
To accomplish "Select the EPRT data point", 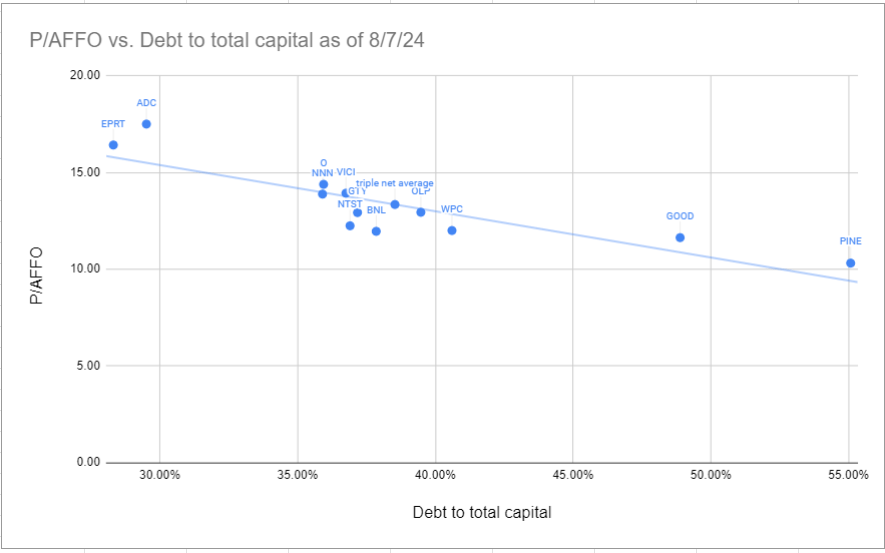I will 113,145.
